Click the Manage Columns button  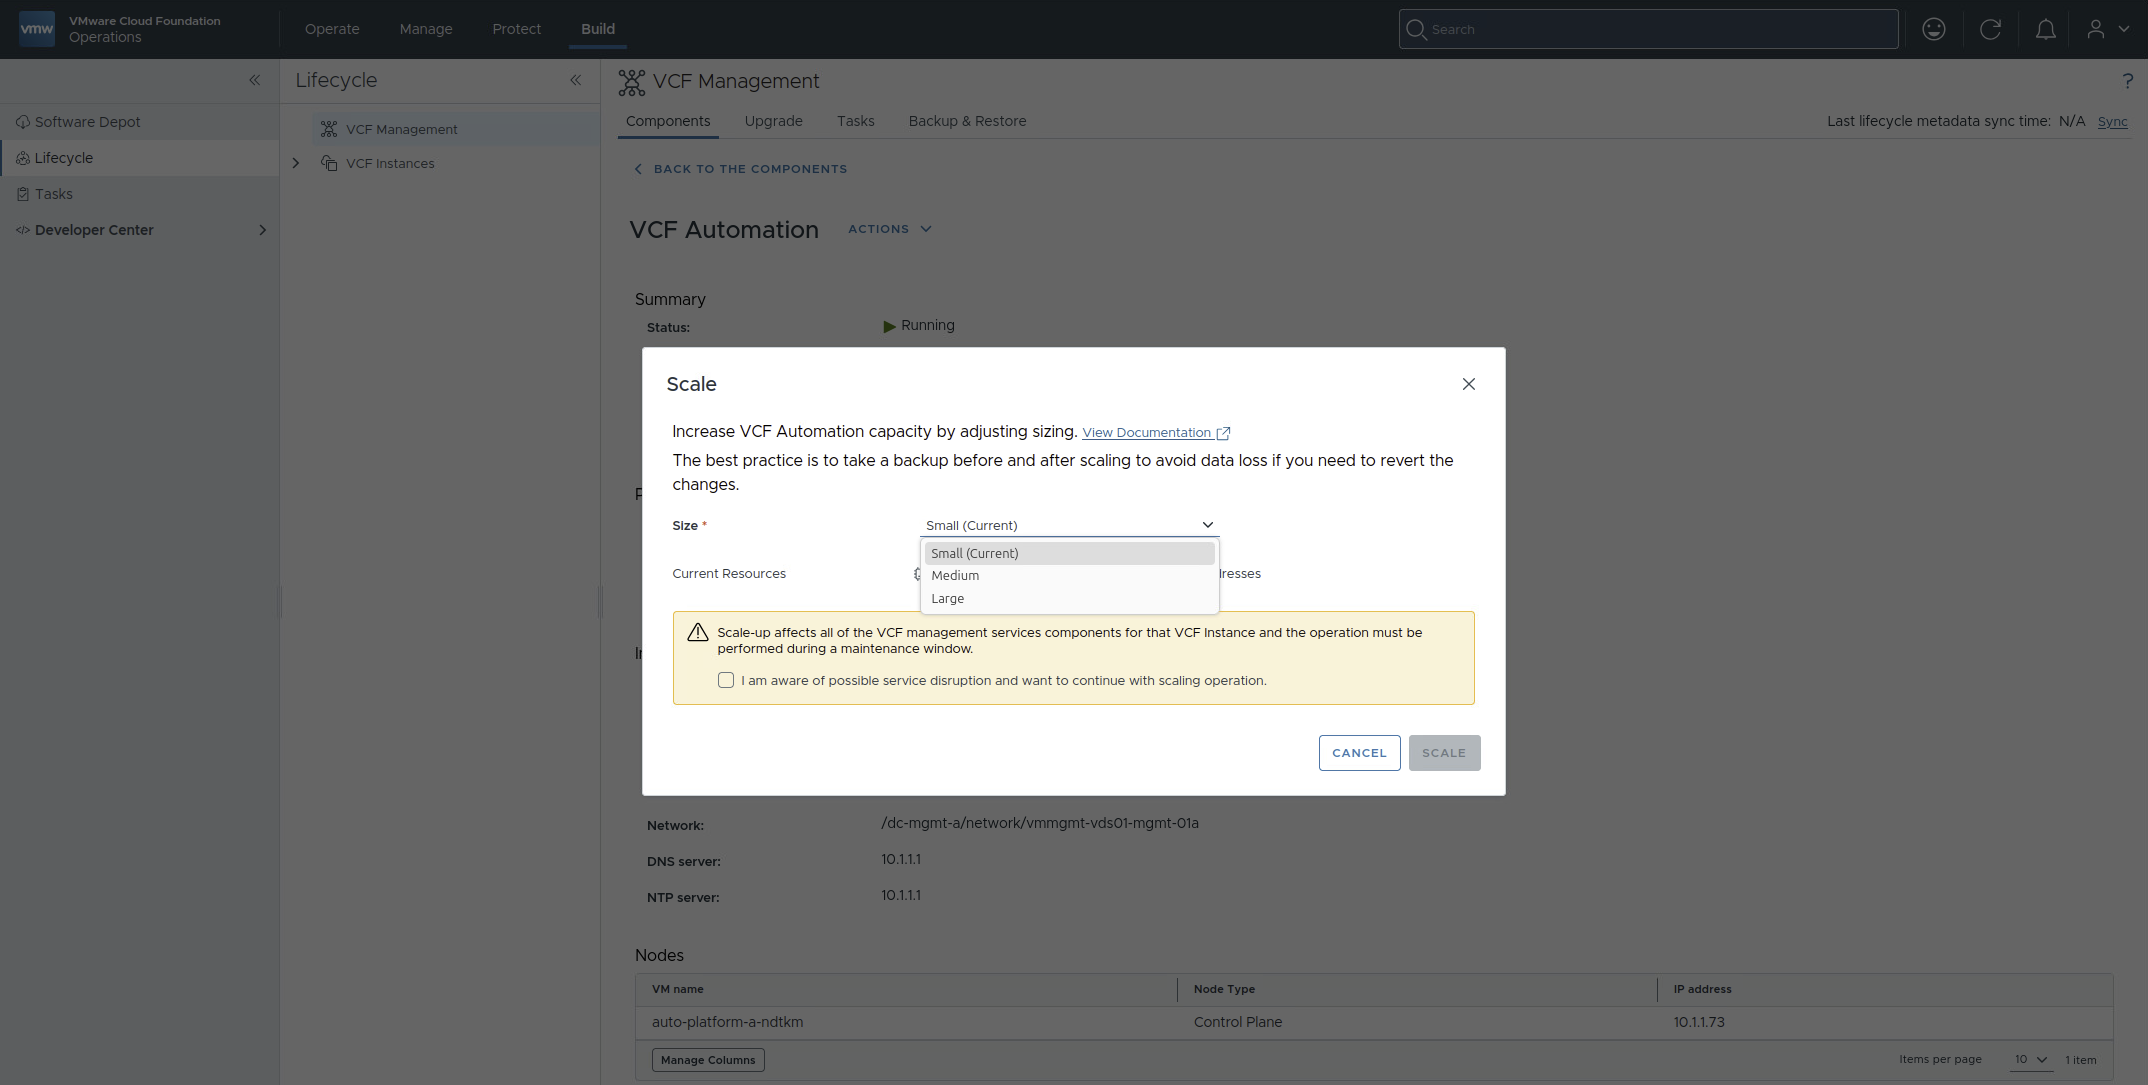[708, 1060]
